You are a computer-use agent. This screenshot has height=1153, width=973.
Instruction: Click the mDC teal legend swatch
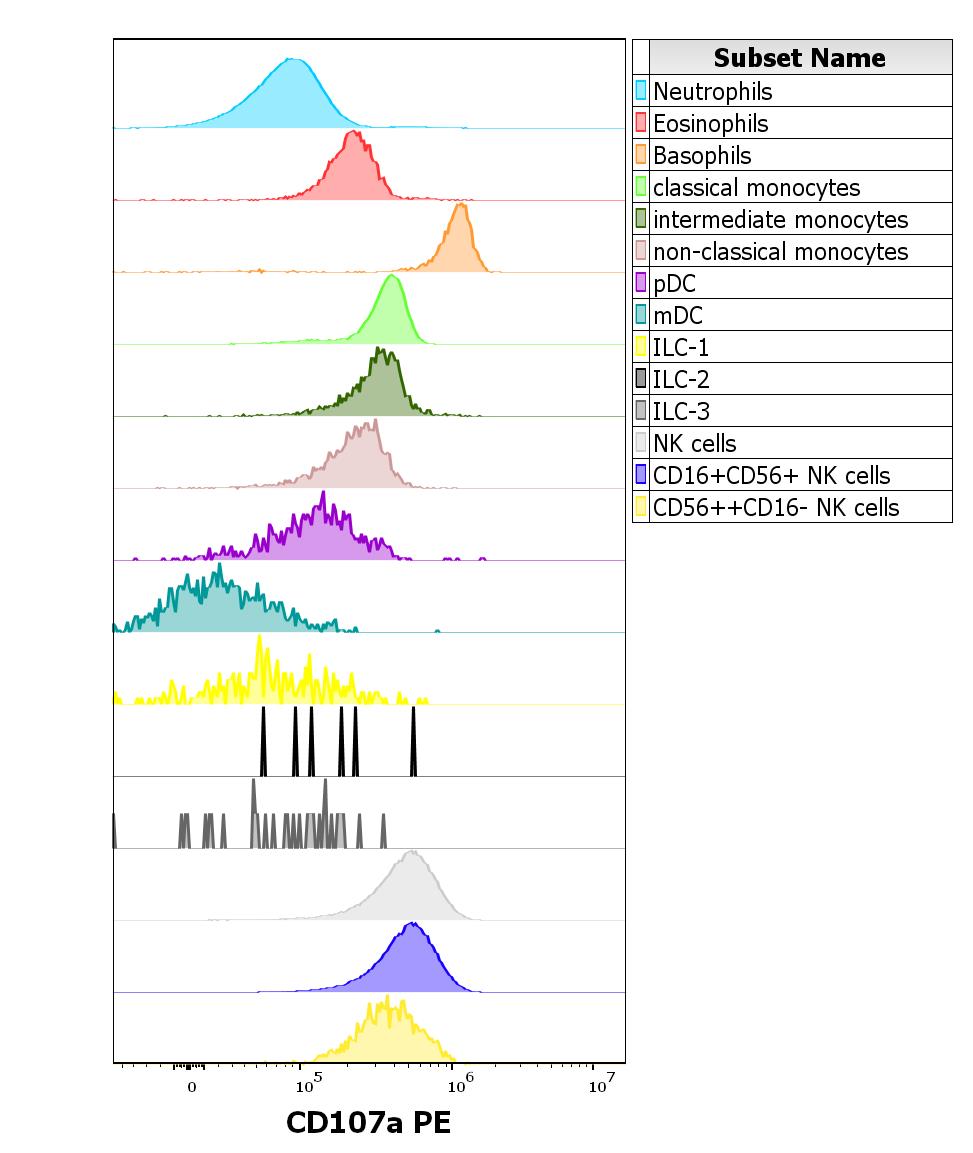click(641, 315)
